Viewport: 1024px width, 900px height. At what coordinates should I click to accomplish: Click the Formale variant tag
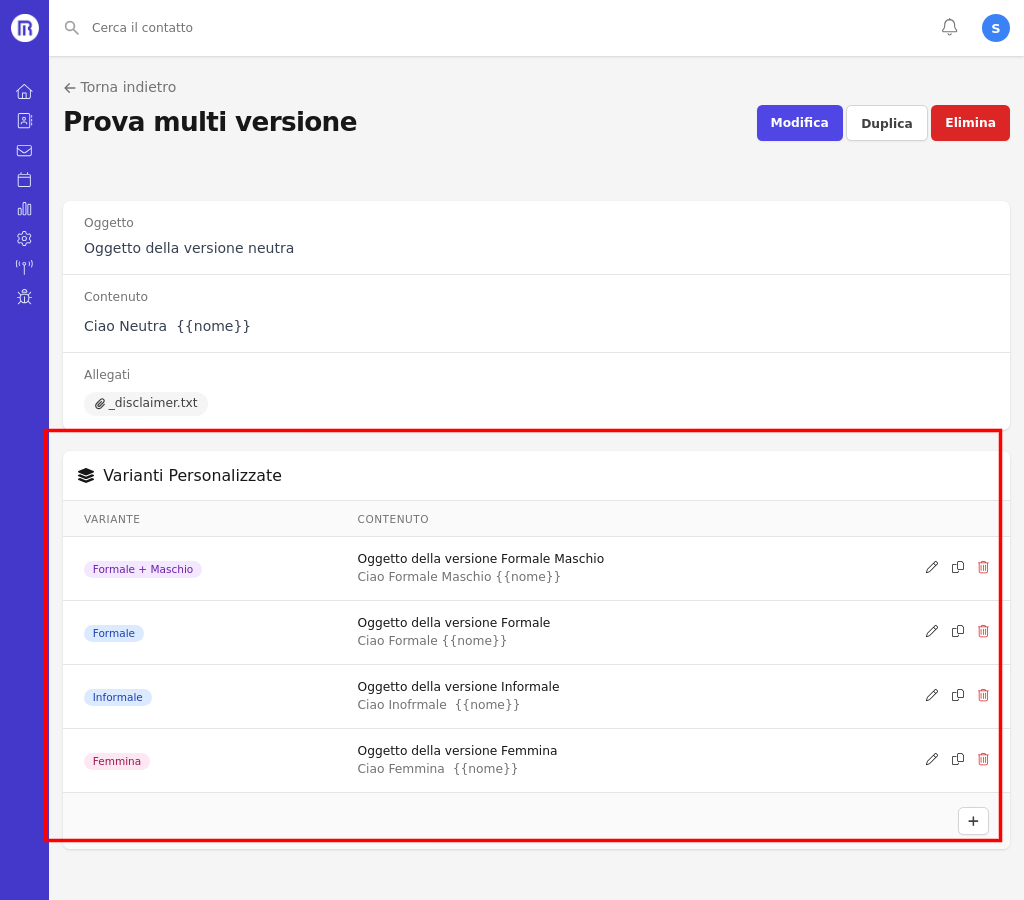point(114,633)
